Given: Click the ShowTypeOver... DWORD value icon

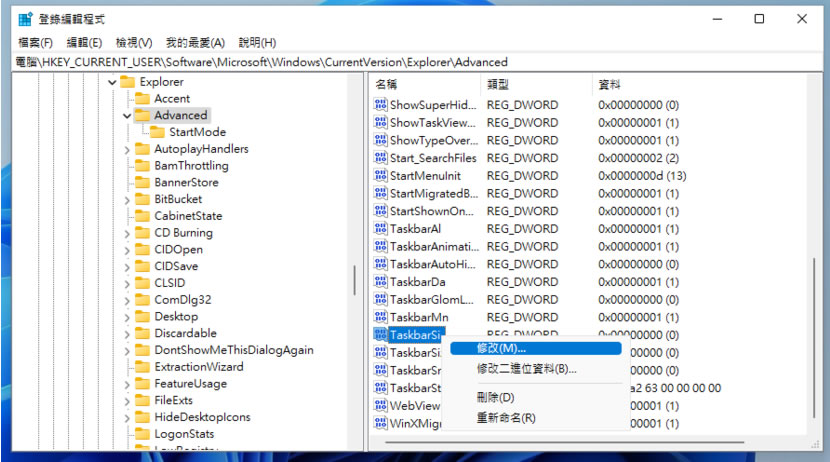Looking at the screenshot, I should (x=380, y=140).
